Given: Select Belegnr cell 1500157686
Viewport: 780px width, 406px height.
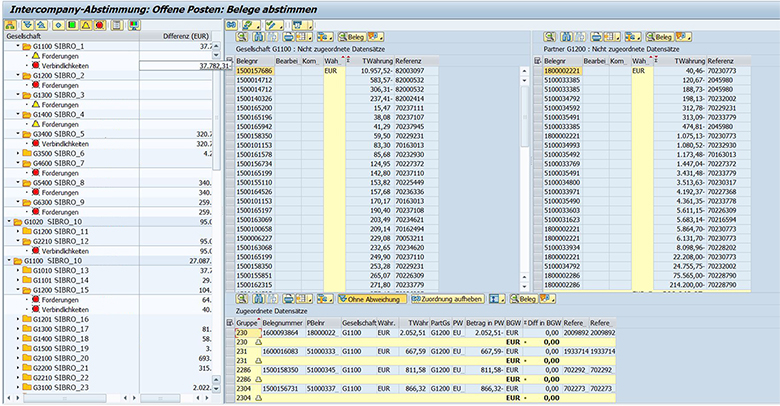Looking at the screenshot, I should (x=255, y=71).
